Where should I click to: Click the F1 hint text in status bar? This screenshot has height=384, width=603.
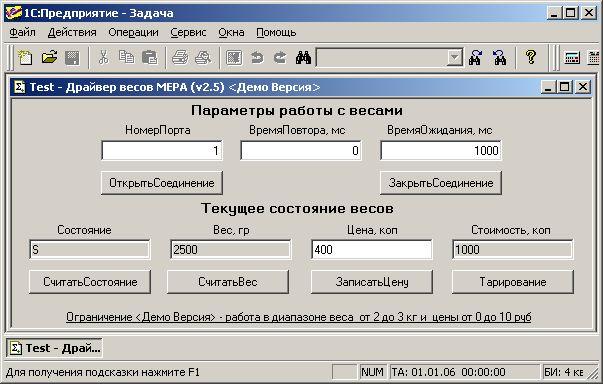pos(103,372)
